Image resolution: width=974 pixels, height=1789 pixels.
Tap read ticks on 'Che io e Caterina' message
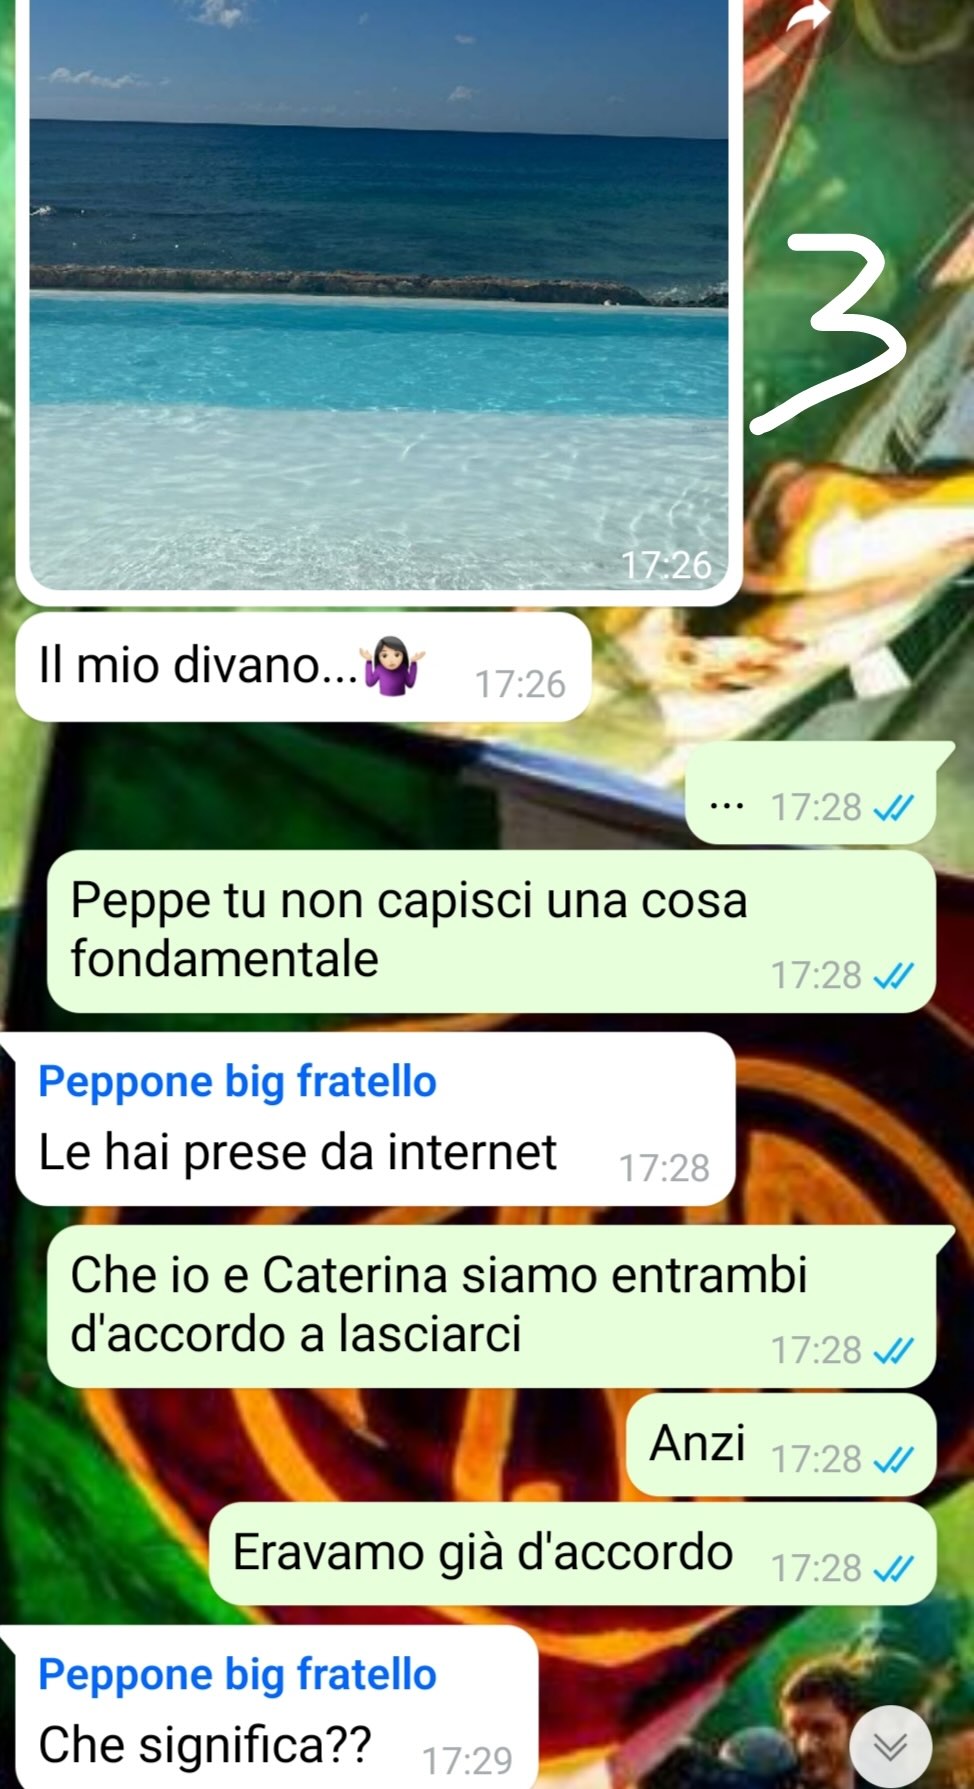click(x=893, y=1351)
